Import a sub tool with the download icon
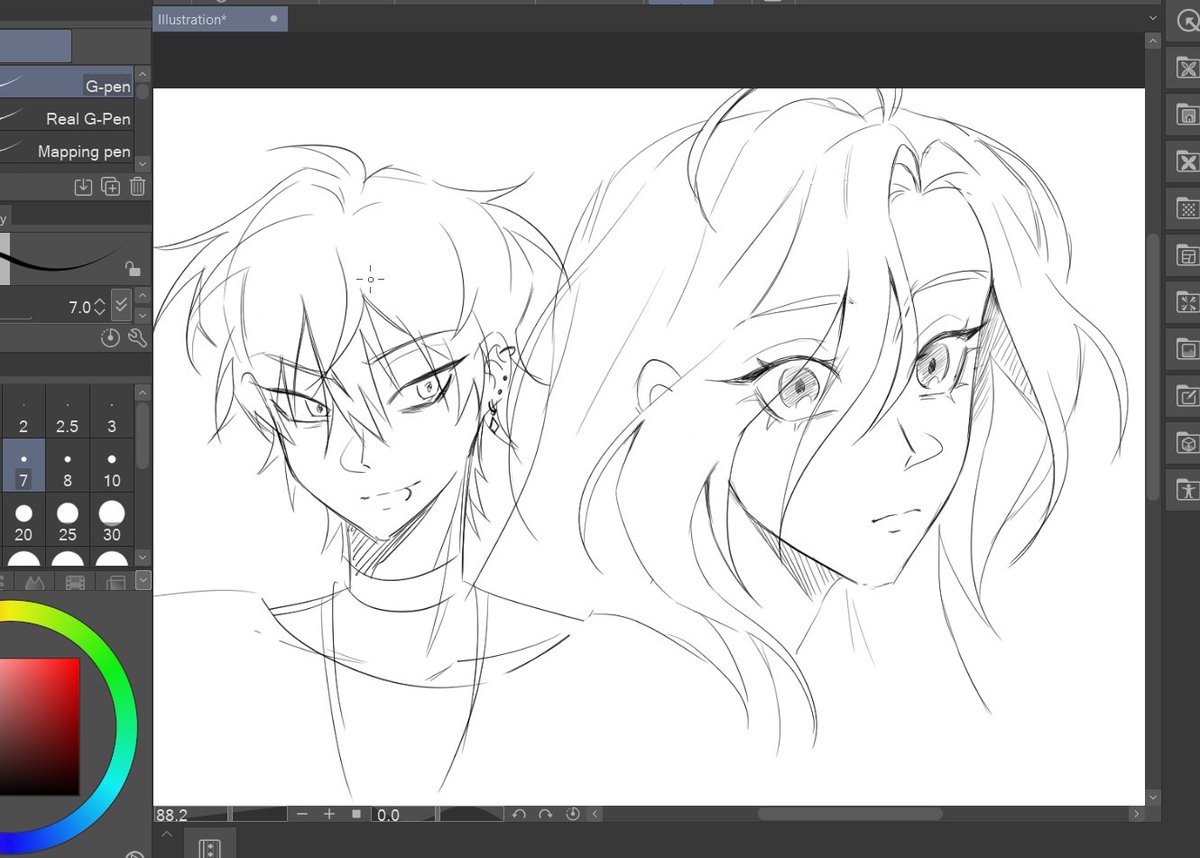 pos(82,186)
